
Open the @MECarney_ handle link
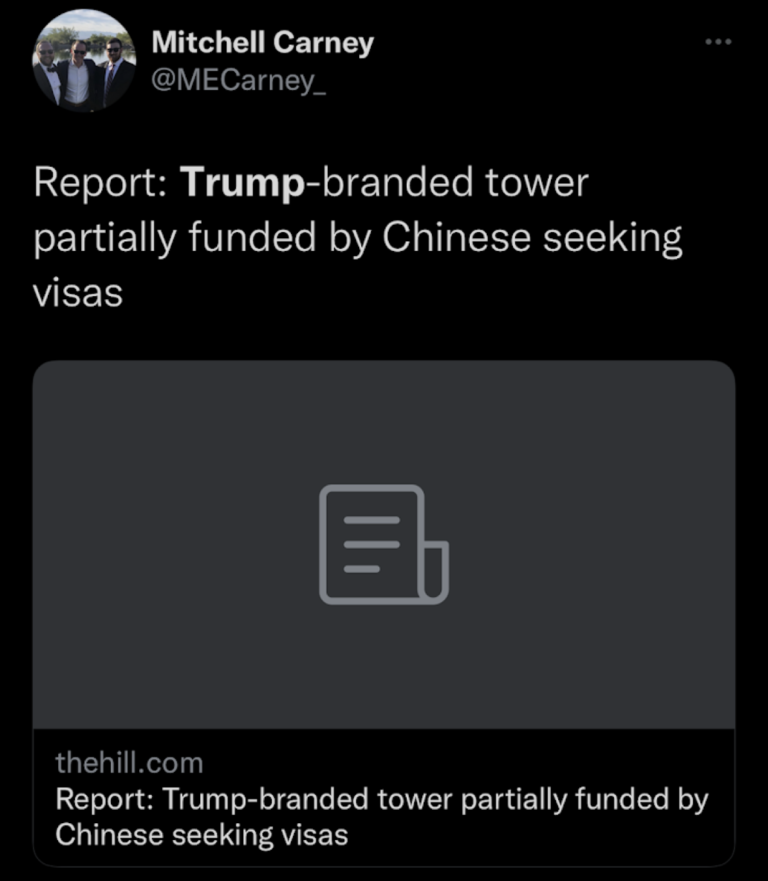237,81
